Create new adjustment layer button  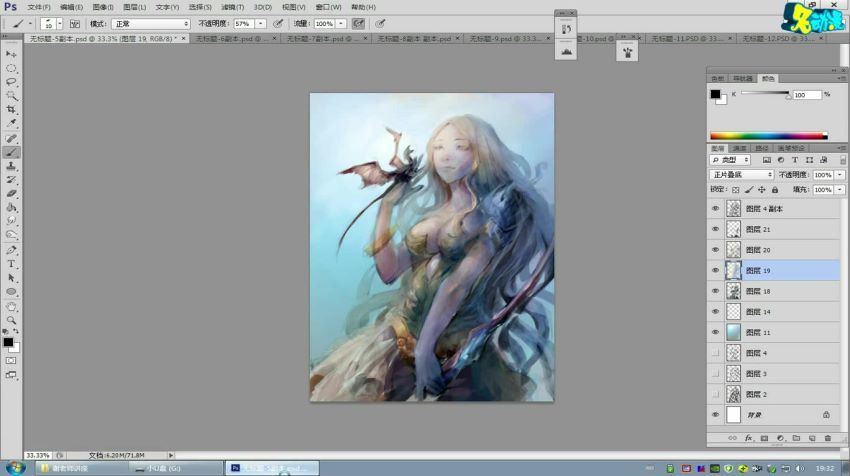[x=780, y=438]
